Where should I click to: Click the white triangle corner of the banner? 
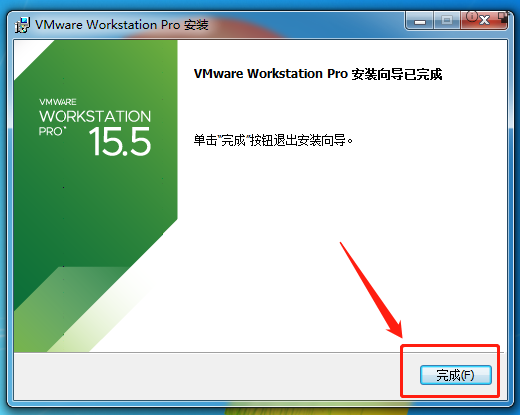[28, 55]
